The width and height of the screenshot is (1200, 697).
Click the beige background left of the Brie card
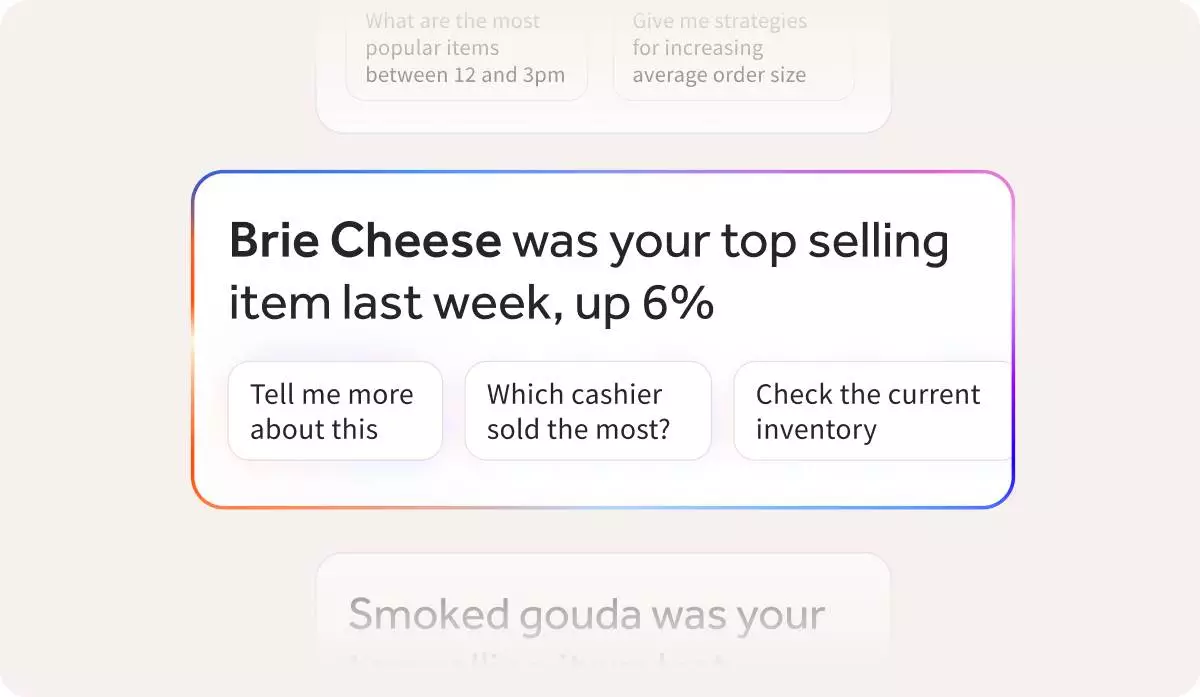[95, 340]
